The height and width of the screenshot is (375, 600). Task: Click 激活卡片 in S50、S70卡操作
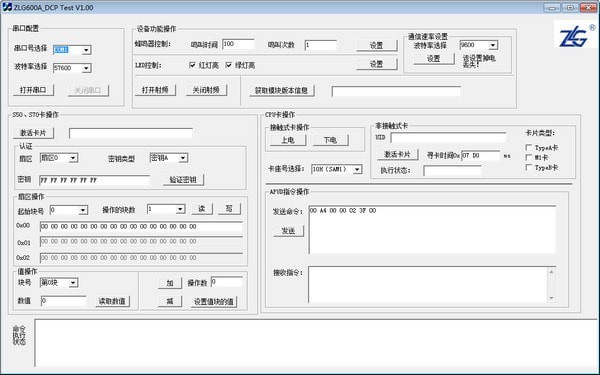[x=33, y=133]
